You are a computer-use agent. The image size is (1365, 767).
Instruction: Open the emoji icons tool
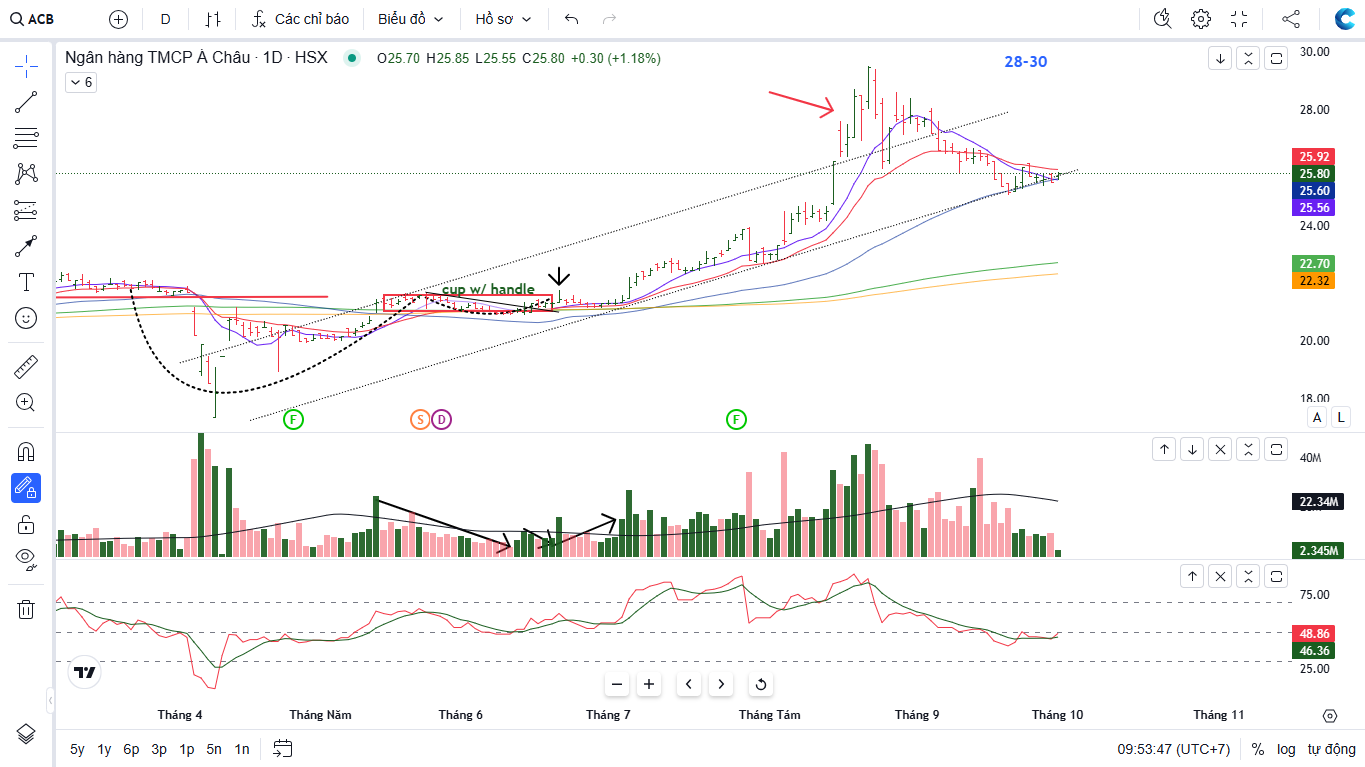point(26,318)
